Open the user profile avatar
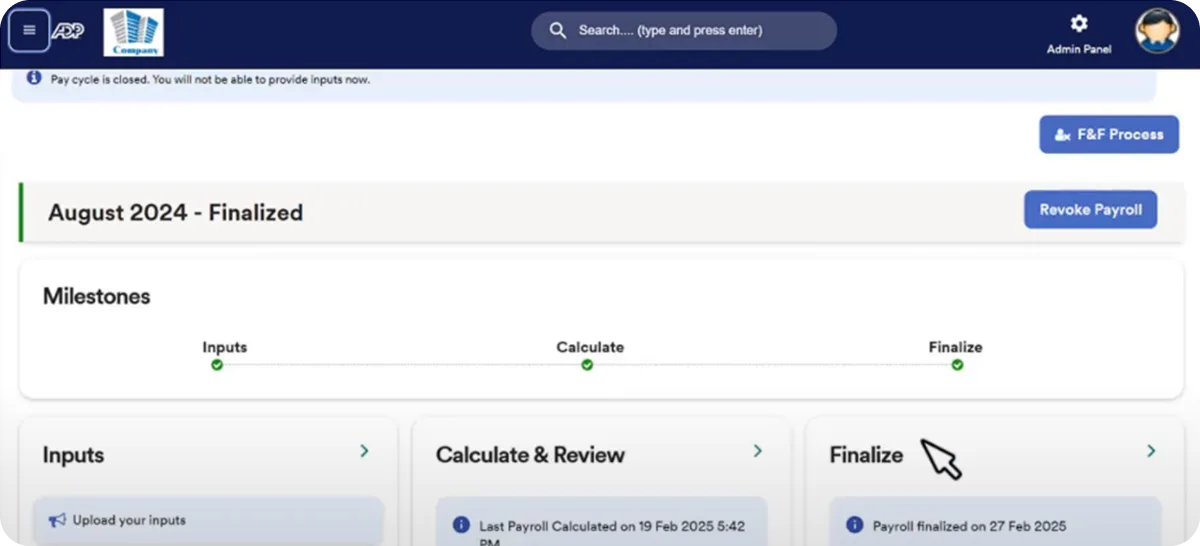The image size is (1200, 546). click(x=1157, y=31)
